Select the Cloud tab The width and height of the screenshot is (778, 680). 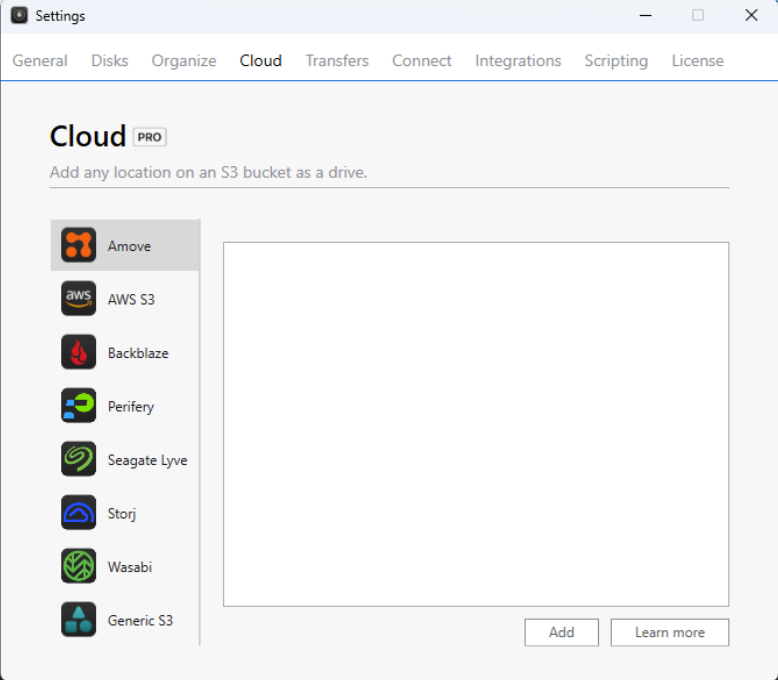[260, 61]
